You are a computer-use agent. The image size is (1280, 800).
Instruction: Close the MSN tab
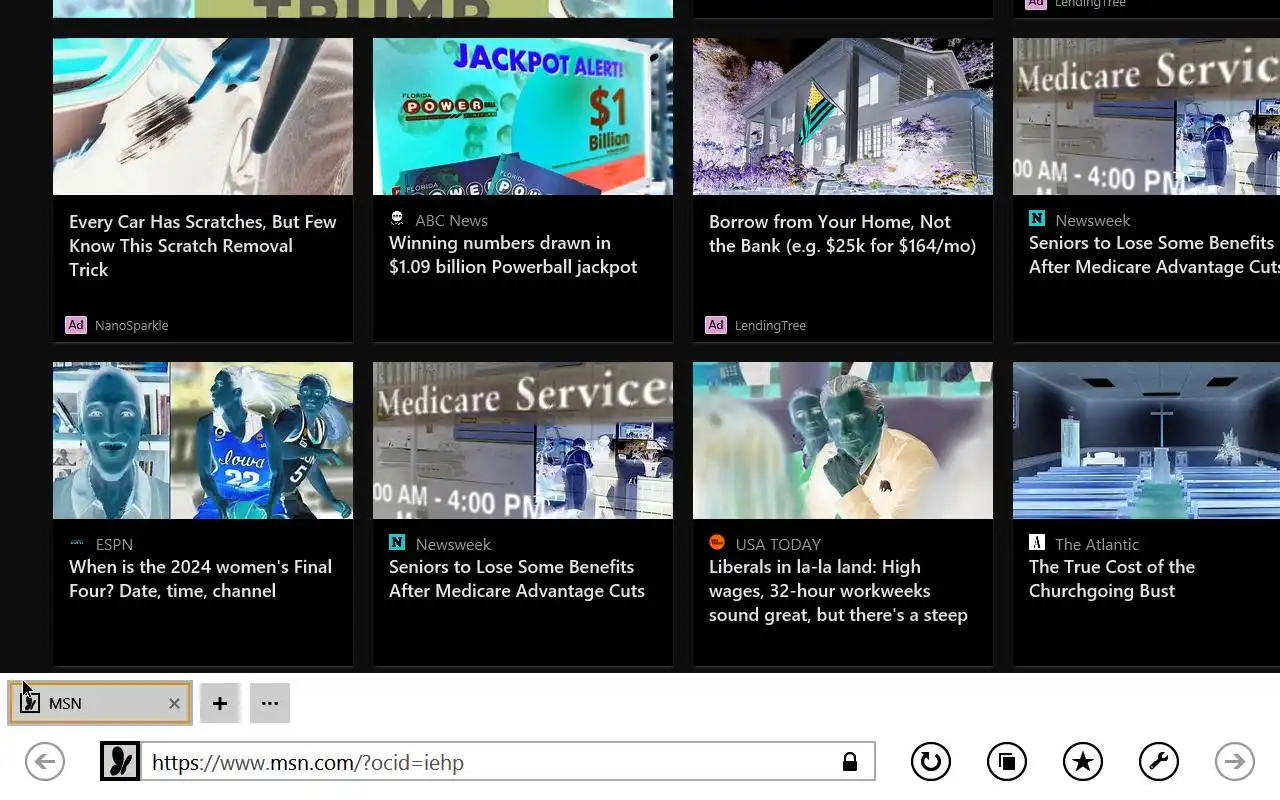tap(174, 704)
